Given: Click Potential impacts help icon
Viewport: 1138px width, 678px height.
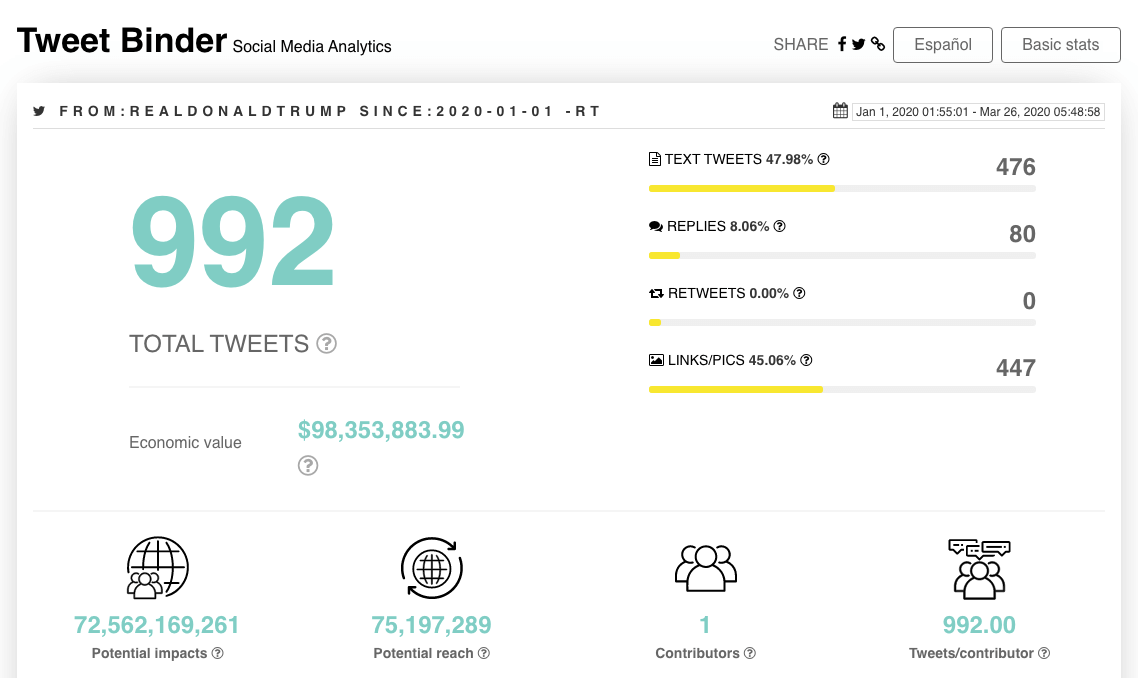Looking at the screenshot, I should pos(218,653).
